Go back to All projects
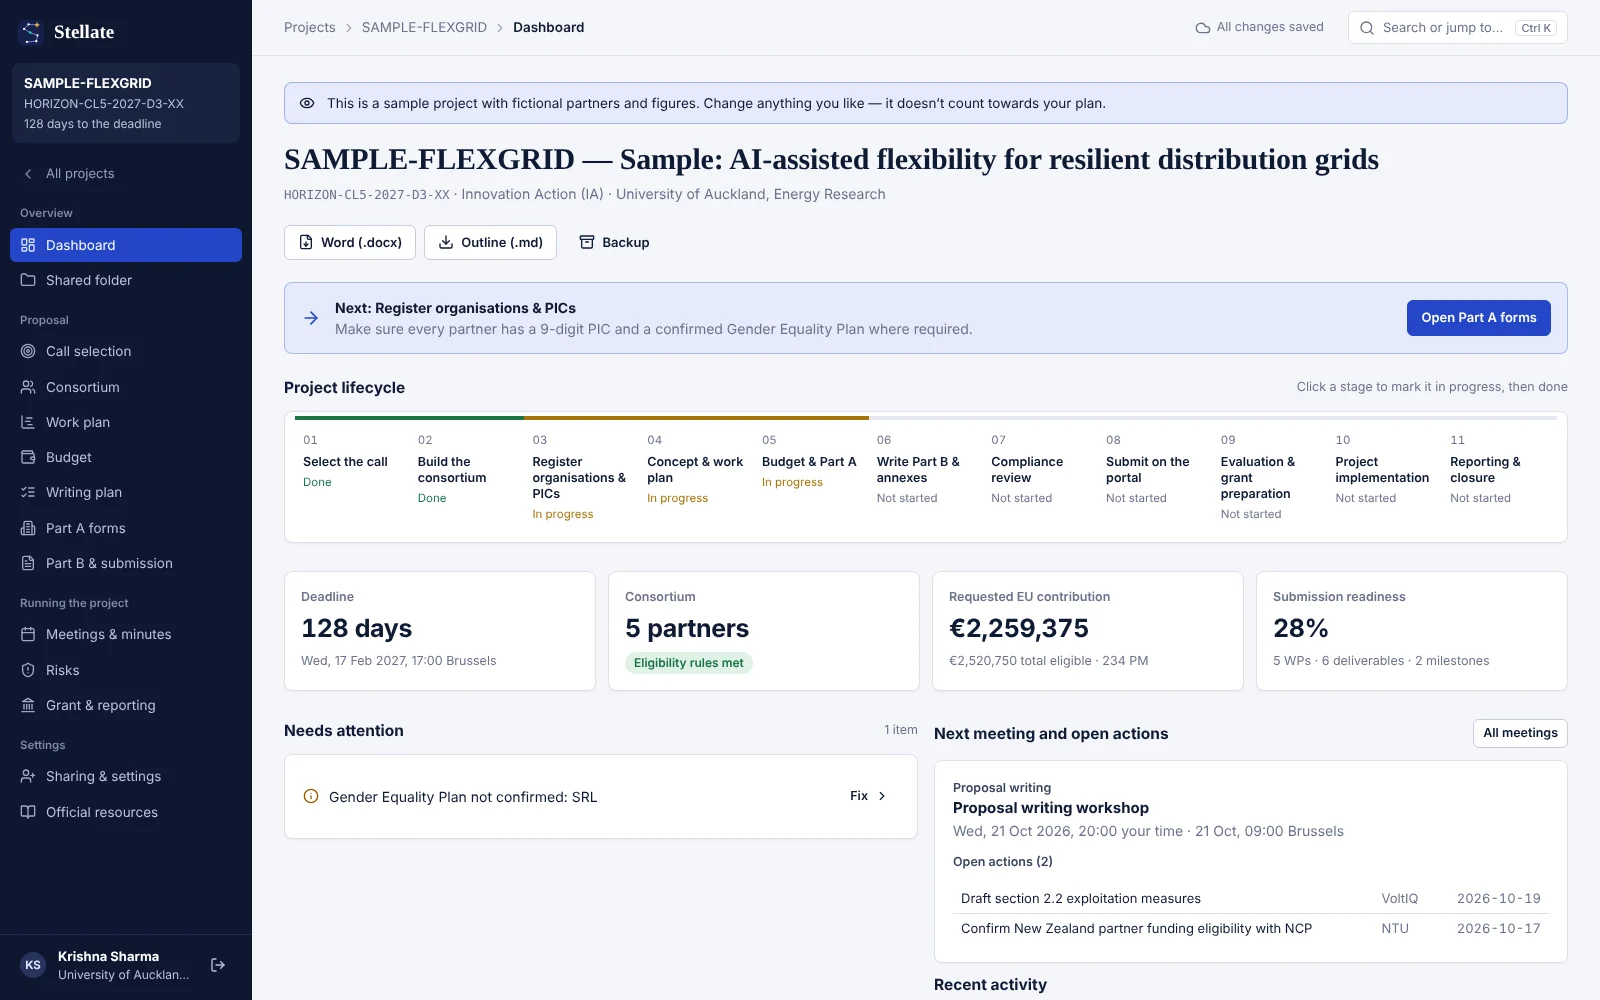The image size is (1600, 1000). [x=126, y=173]
